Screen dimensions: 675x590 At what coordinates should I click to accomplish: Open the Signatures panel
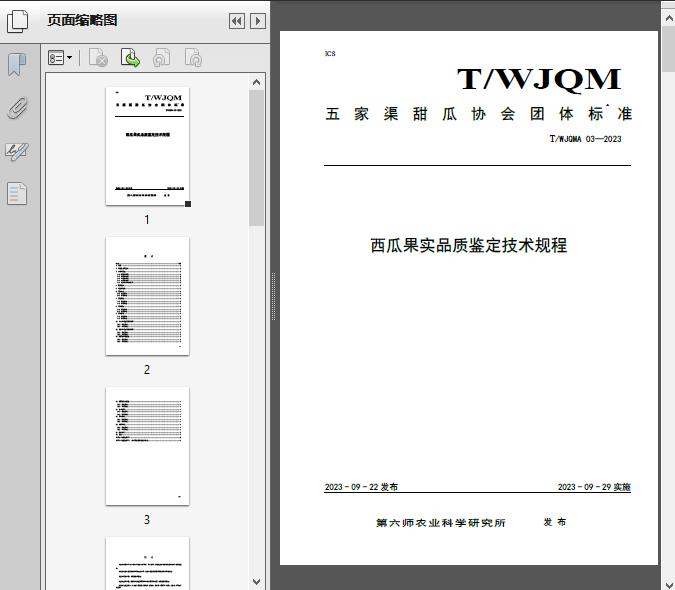[17, 151]
